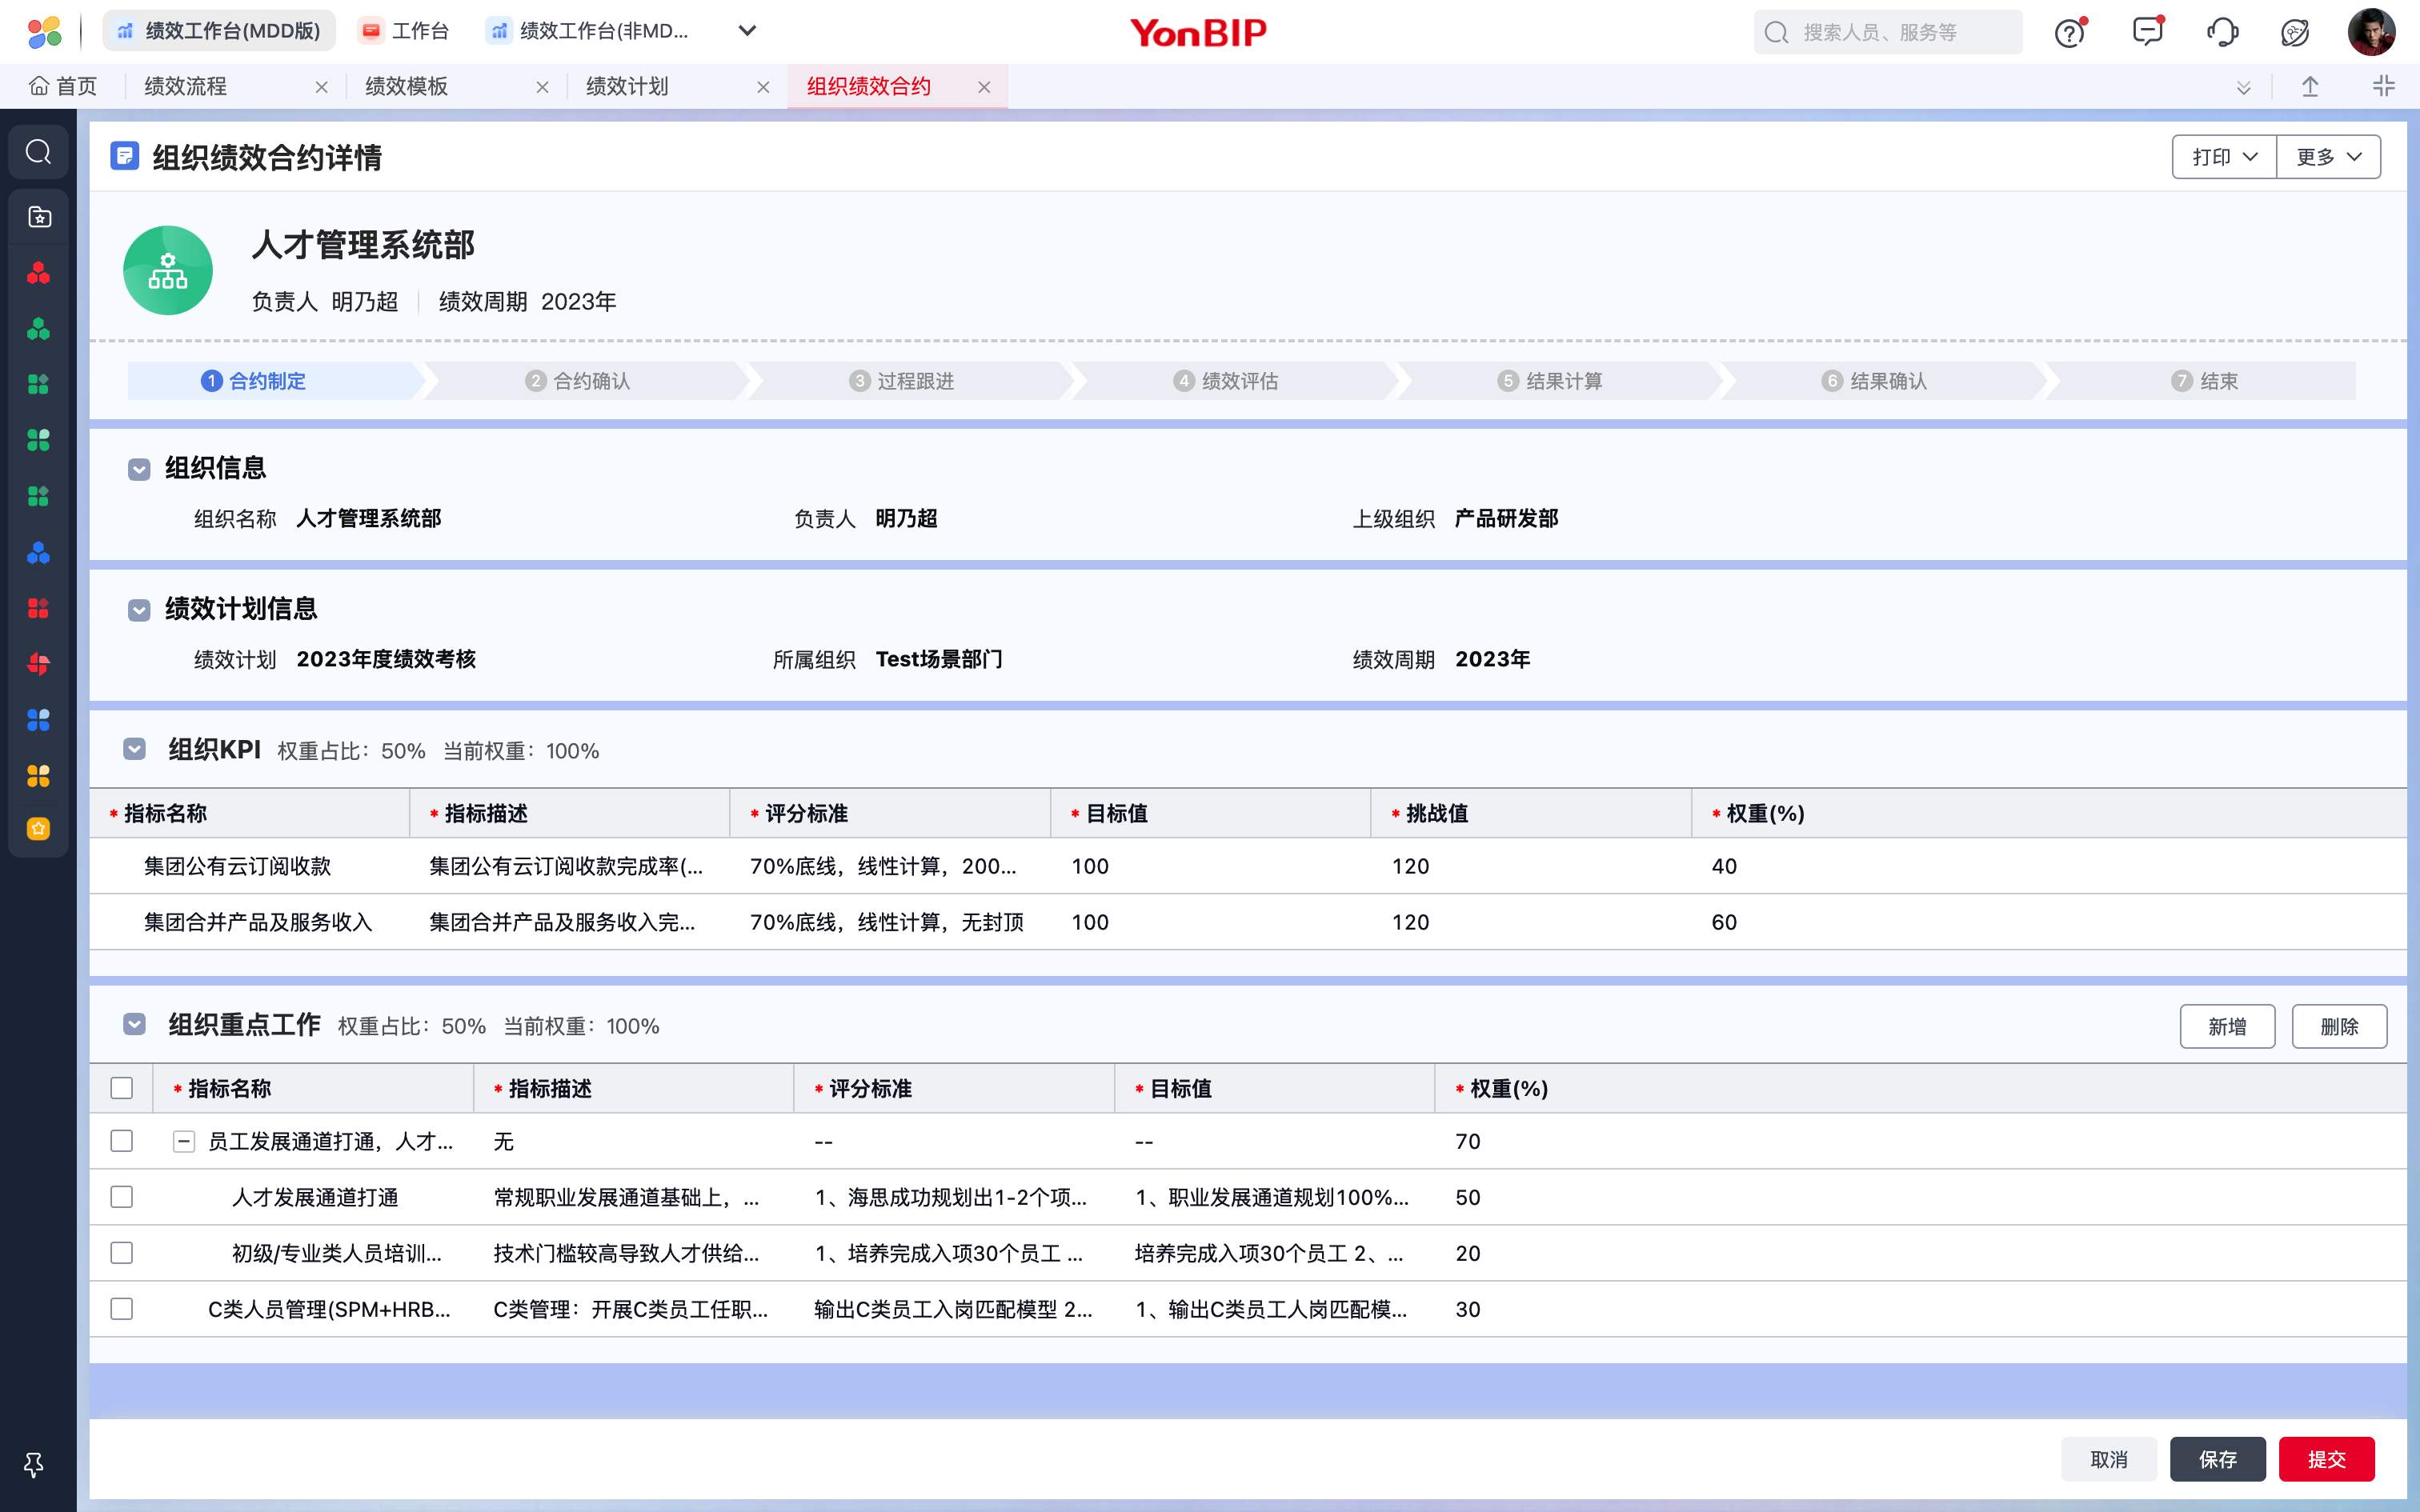Click the 删除 button
2420x1512 pixels.
[2339, 1026]
